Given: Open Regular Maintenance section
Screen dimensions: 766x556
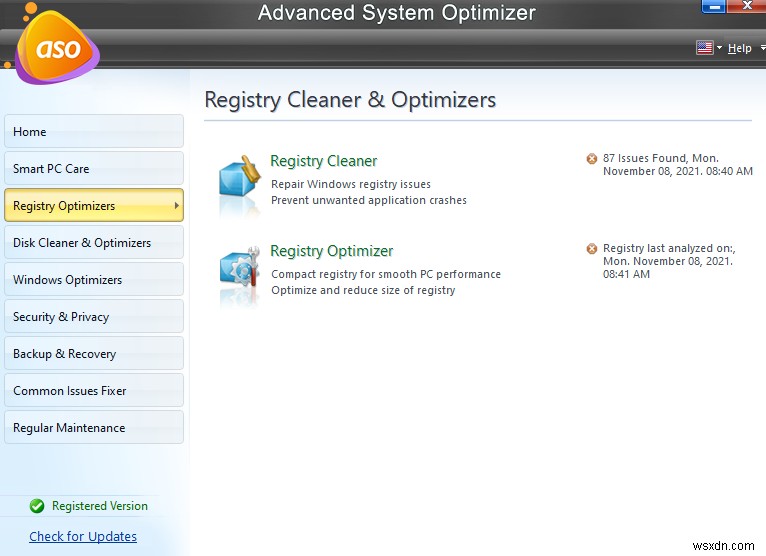Looking at the screenshot, I should (x=94, y=428).
